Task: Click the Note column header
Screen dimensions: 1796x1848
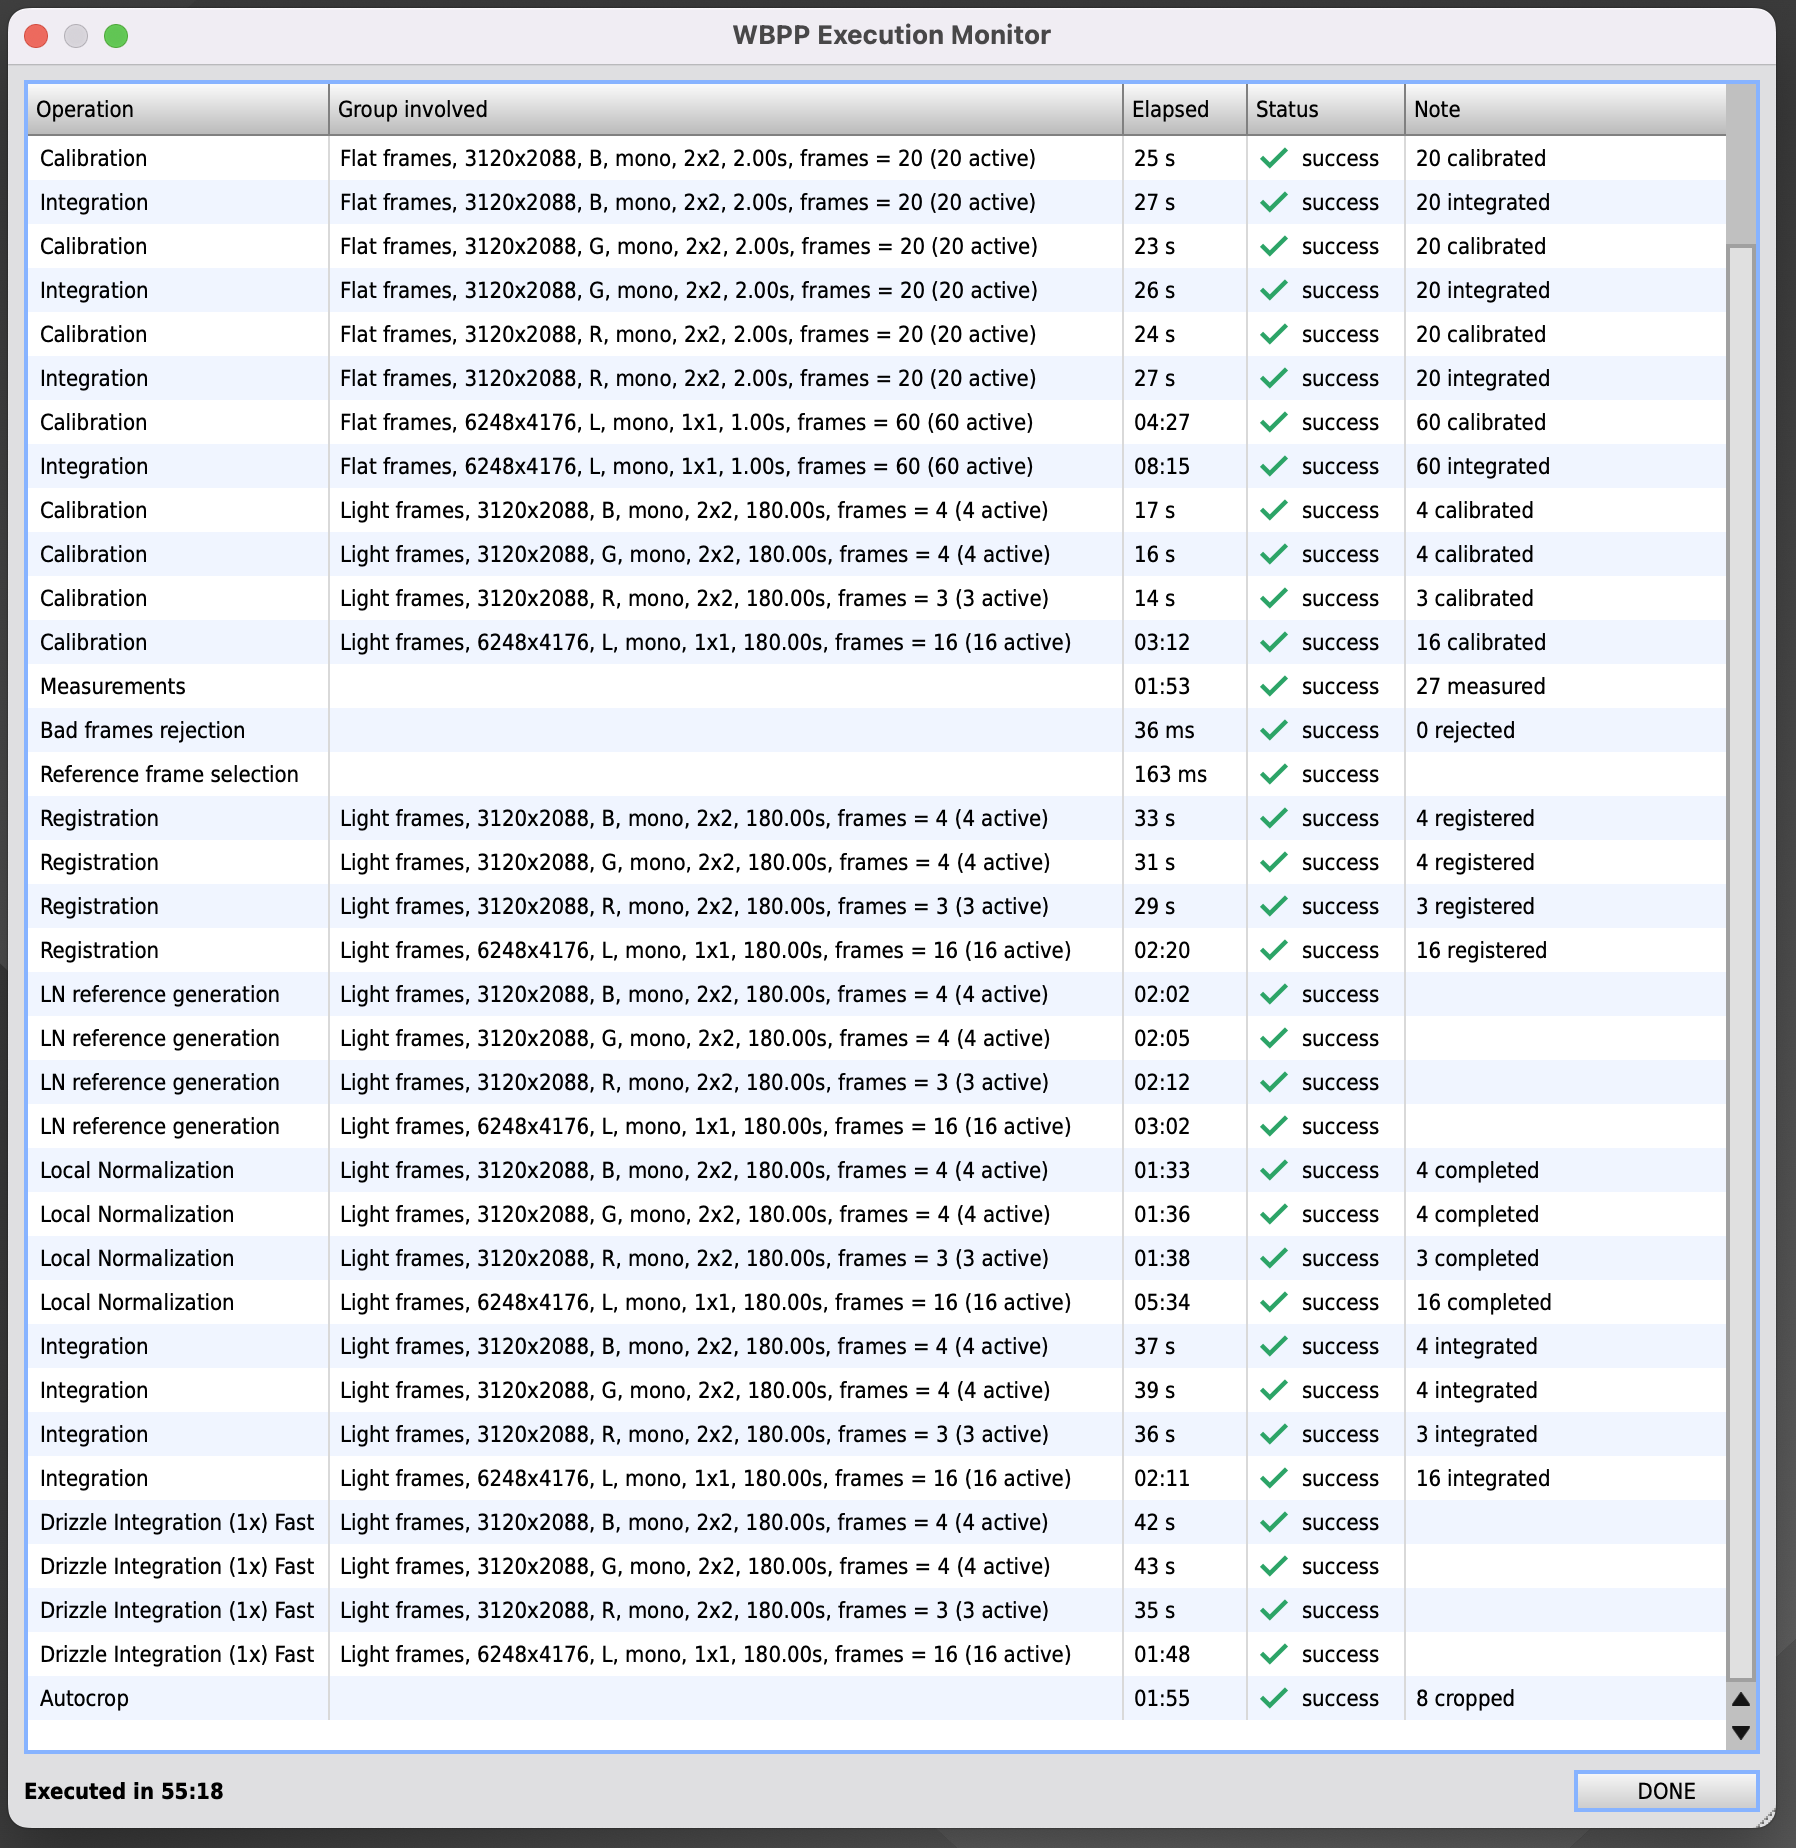Action: pos(1564,109)
